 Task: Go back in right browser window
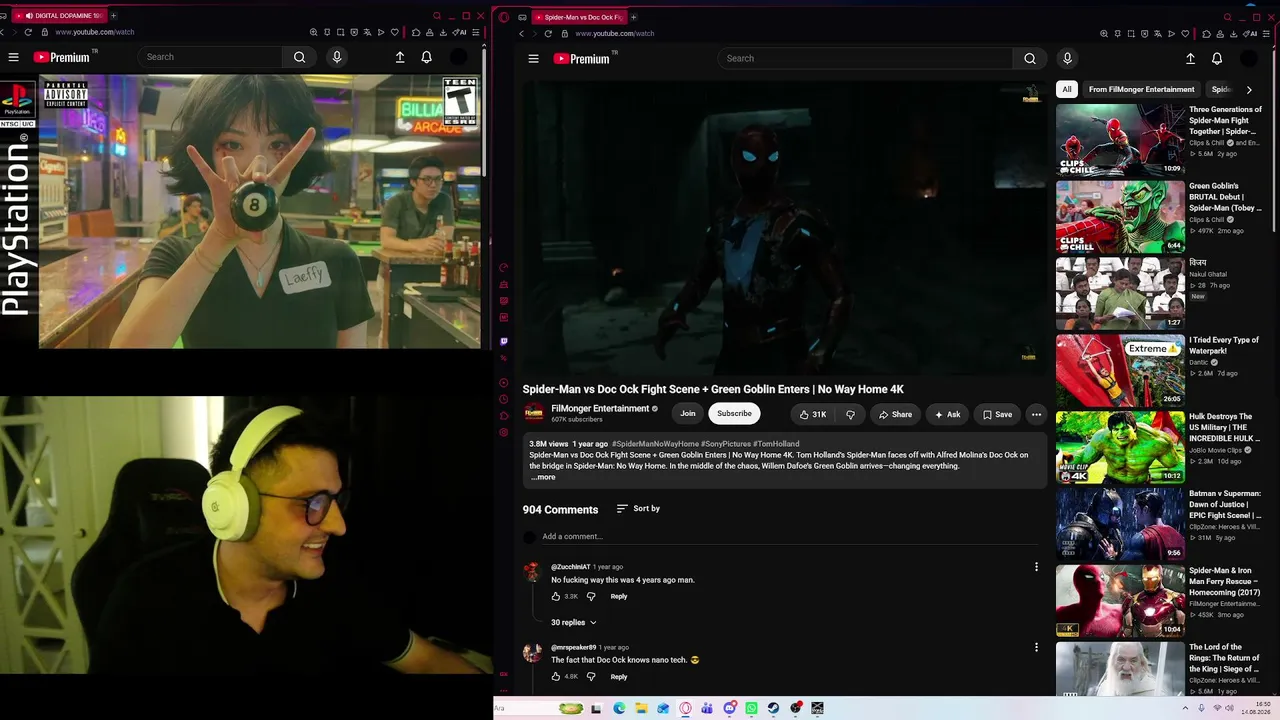tap(521, 33)
